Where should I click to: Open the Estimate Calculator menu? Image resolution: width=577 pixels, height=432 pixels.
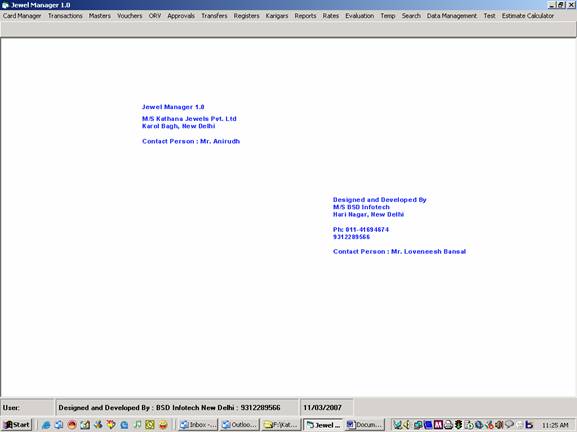528,16
